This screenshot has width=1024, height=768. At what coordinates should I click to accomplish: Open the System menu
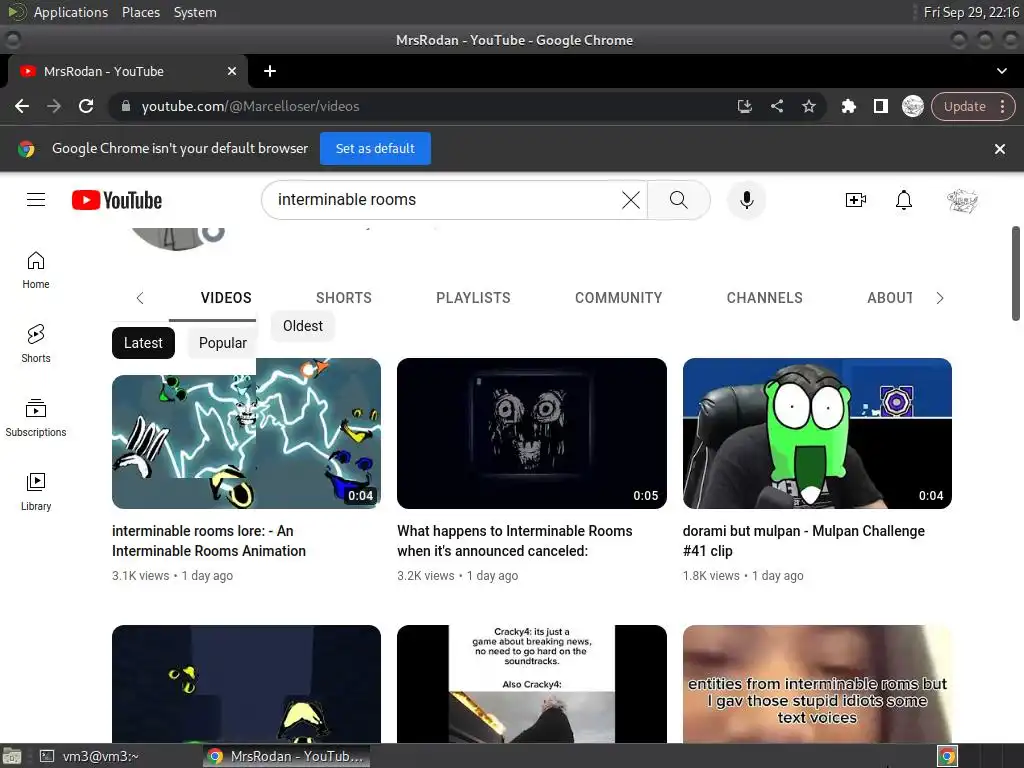click(x=195, y=12)
